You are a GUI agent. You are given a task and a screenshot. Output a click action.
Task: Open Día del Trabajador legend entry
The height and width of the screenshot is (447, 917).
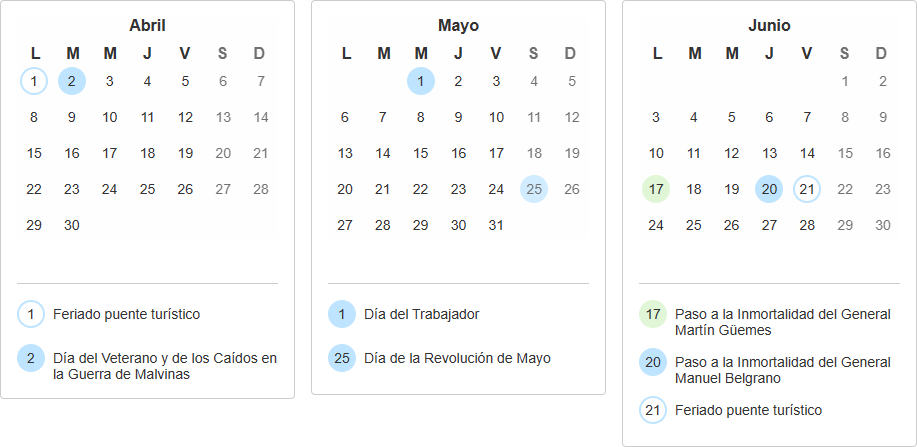[422, 314]
